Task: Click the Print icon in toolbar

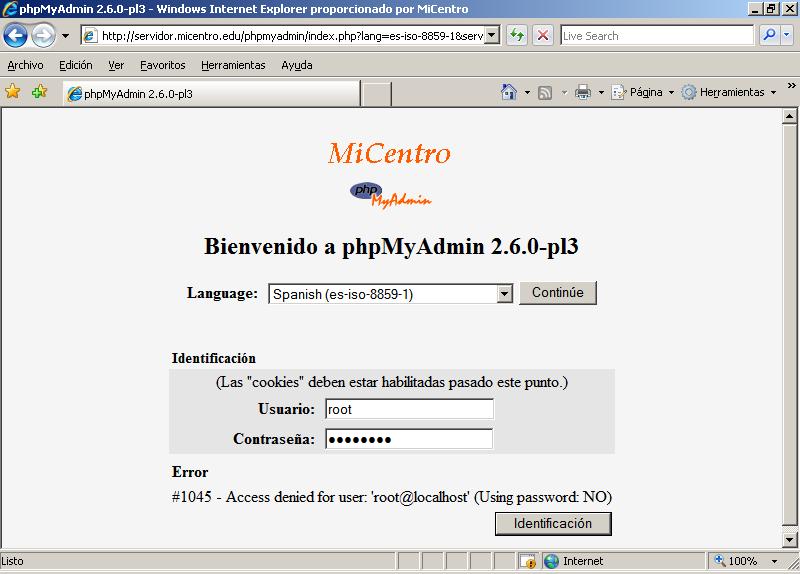Action: (583, 92)
